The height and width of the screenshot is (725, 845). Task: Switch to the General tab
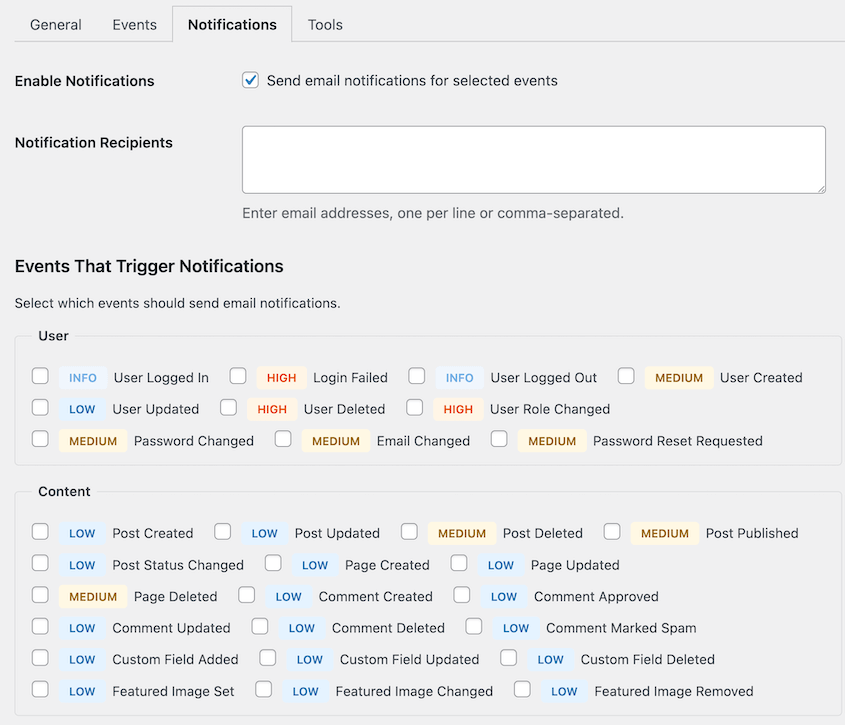click(55, 24)
